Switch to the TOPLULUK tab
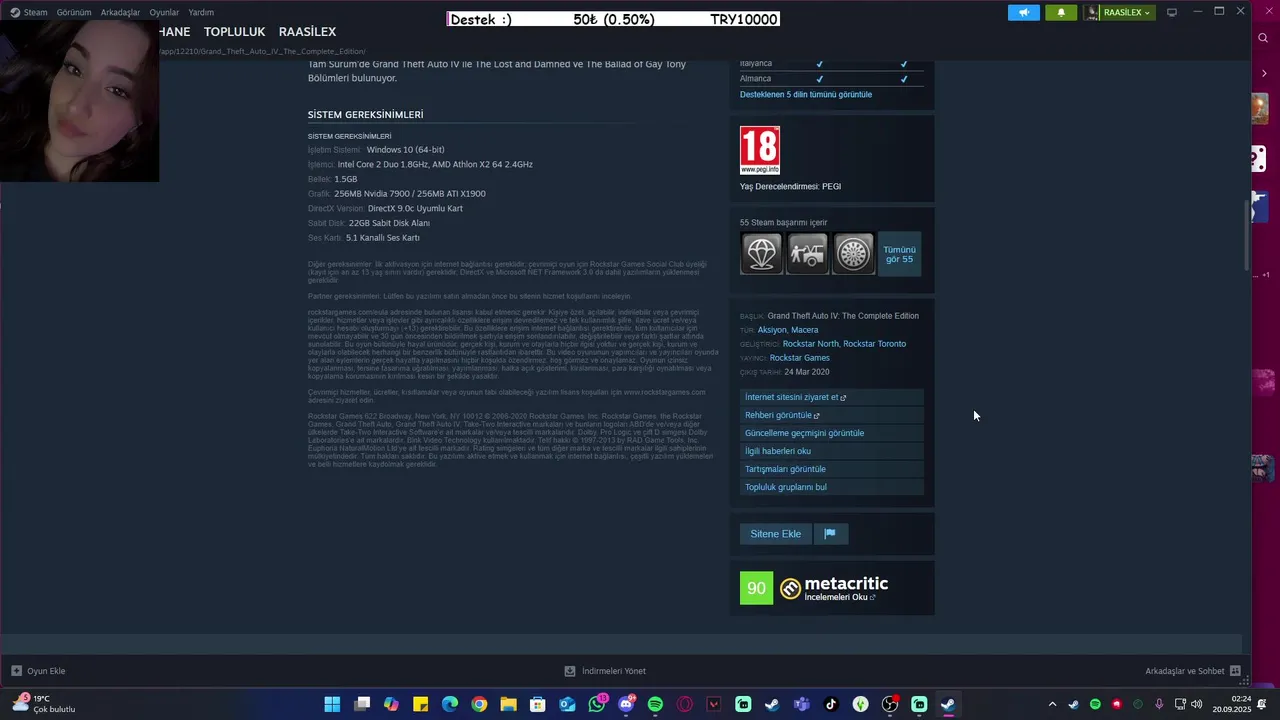 (234, 32)
